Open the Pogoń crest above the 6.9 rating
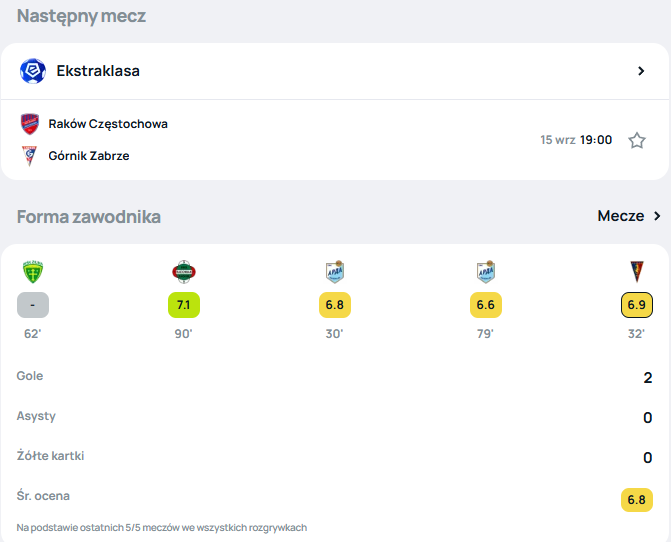Screen dimensions: 671x542 click(x=637, y=272)
